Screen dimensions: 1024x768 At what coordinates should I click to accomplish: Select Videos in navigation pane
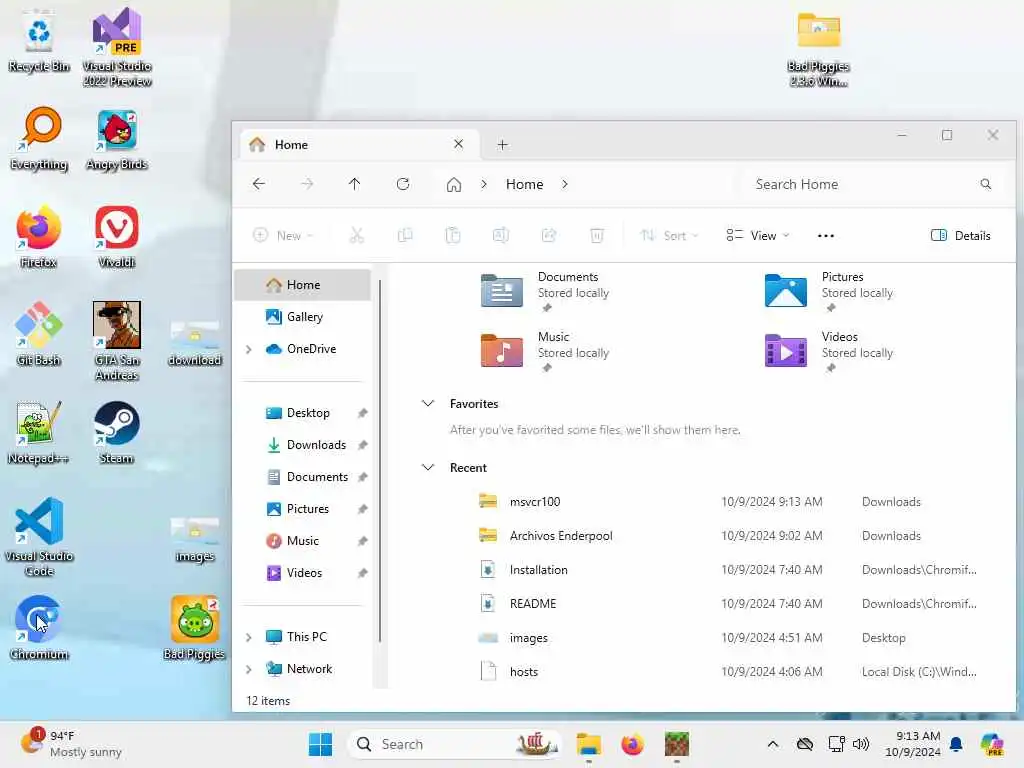pyautogui.click(x=304, y=573)
